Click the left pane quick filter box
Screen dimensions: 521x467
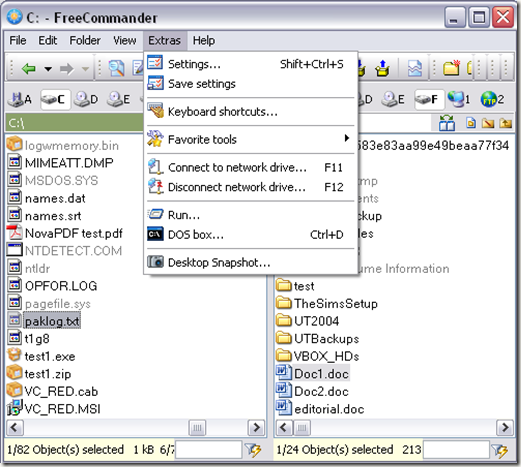point(209,450)
